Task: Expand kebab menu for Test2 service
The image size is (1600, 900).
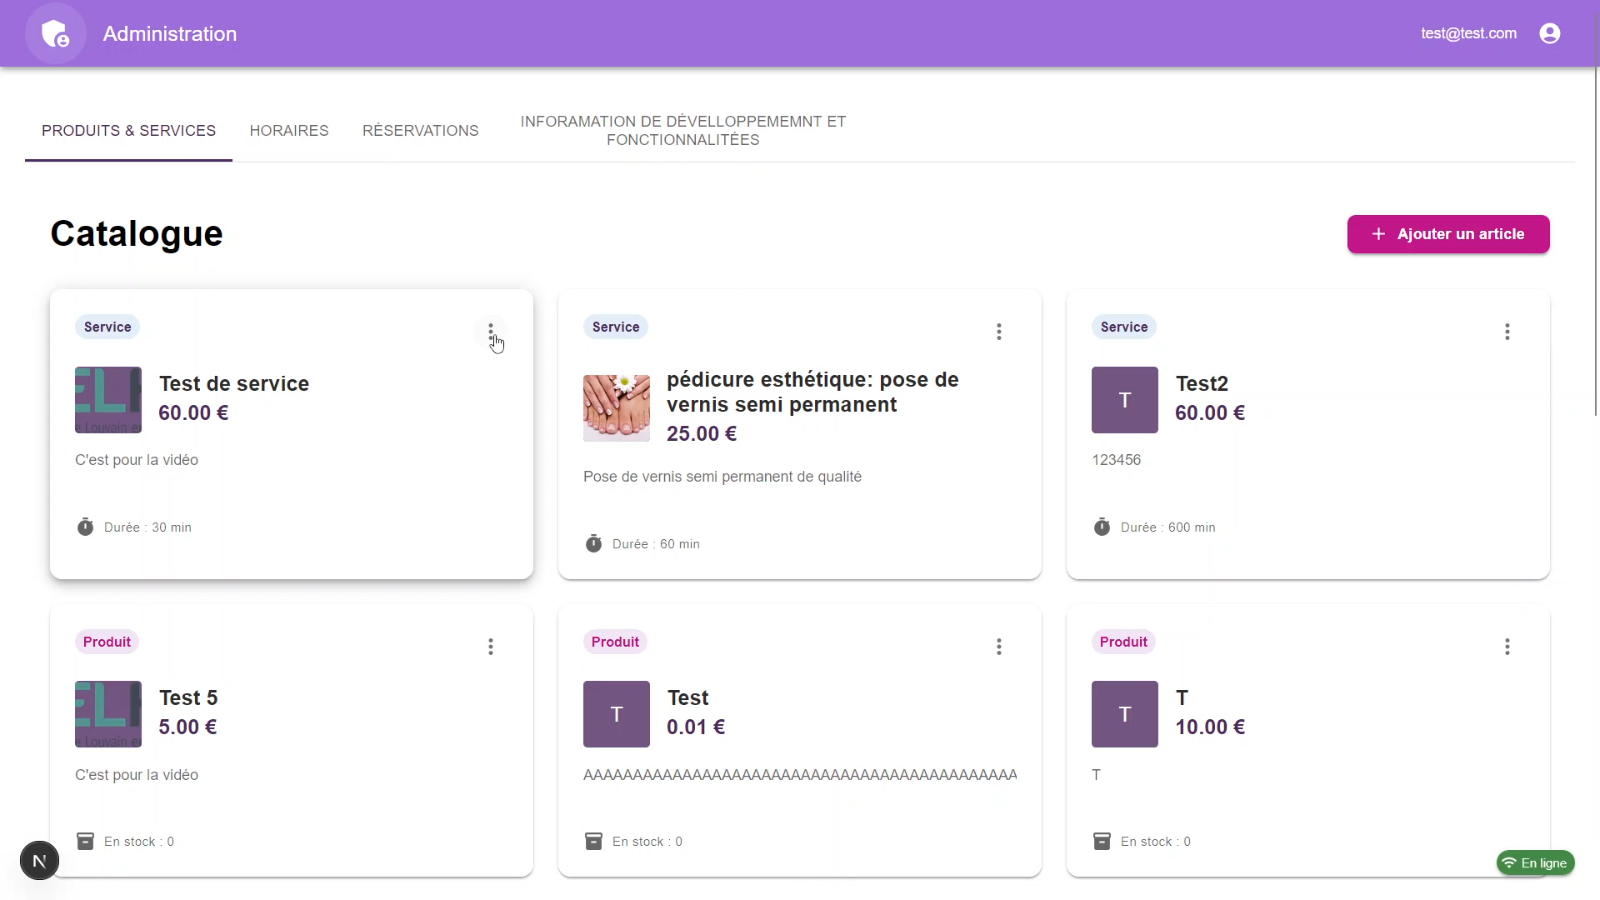Action: (x=1506, y=332)
